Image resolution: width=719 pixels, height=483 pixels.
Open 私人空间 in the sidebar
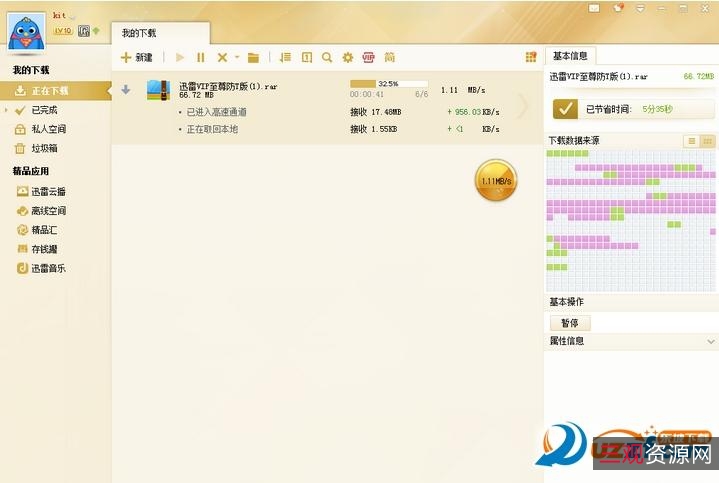[x=48, y=129]
